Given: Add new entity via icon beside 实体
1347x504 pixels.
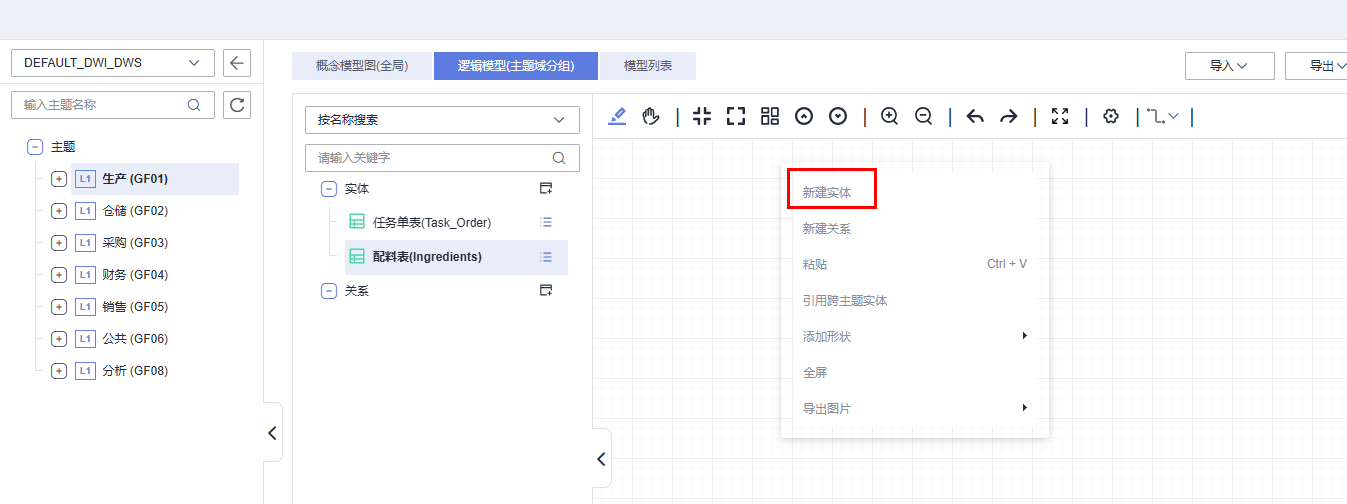Looking at the screenshot, I should click(x=546, y=188).
